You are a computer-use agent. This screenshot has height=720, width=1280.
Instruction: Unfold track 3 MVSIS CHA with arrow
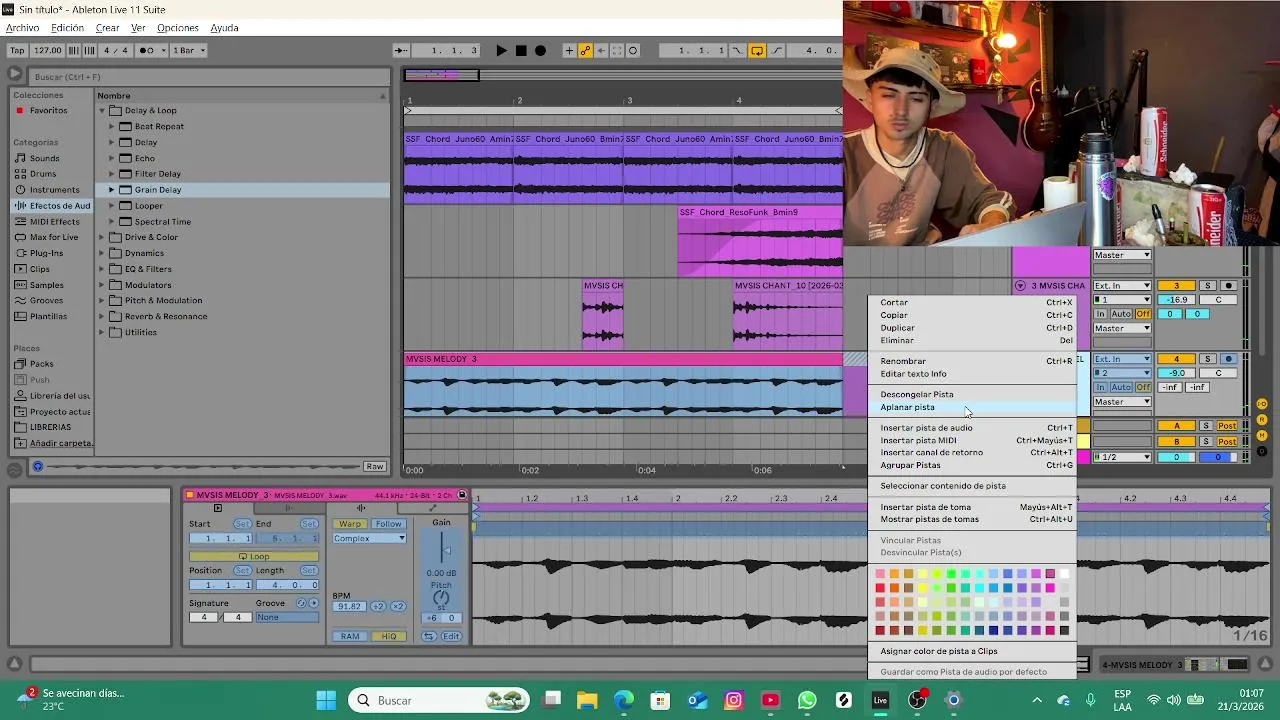[1020, 286]
